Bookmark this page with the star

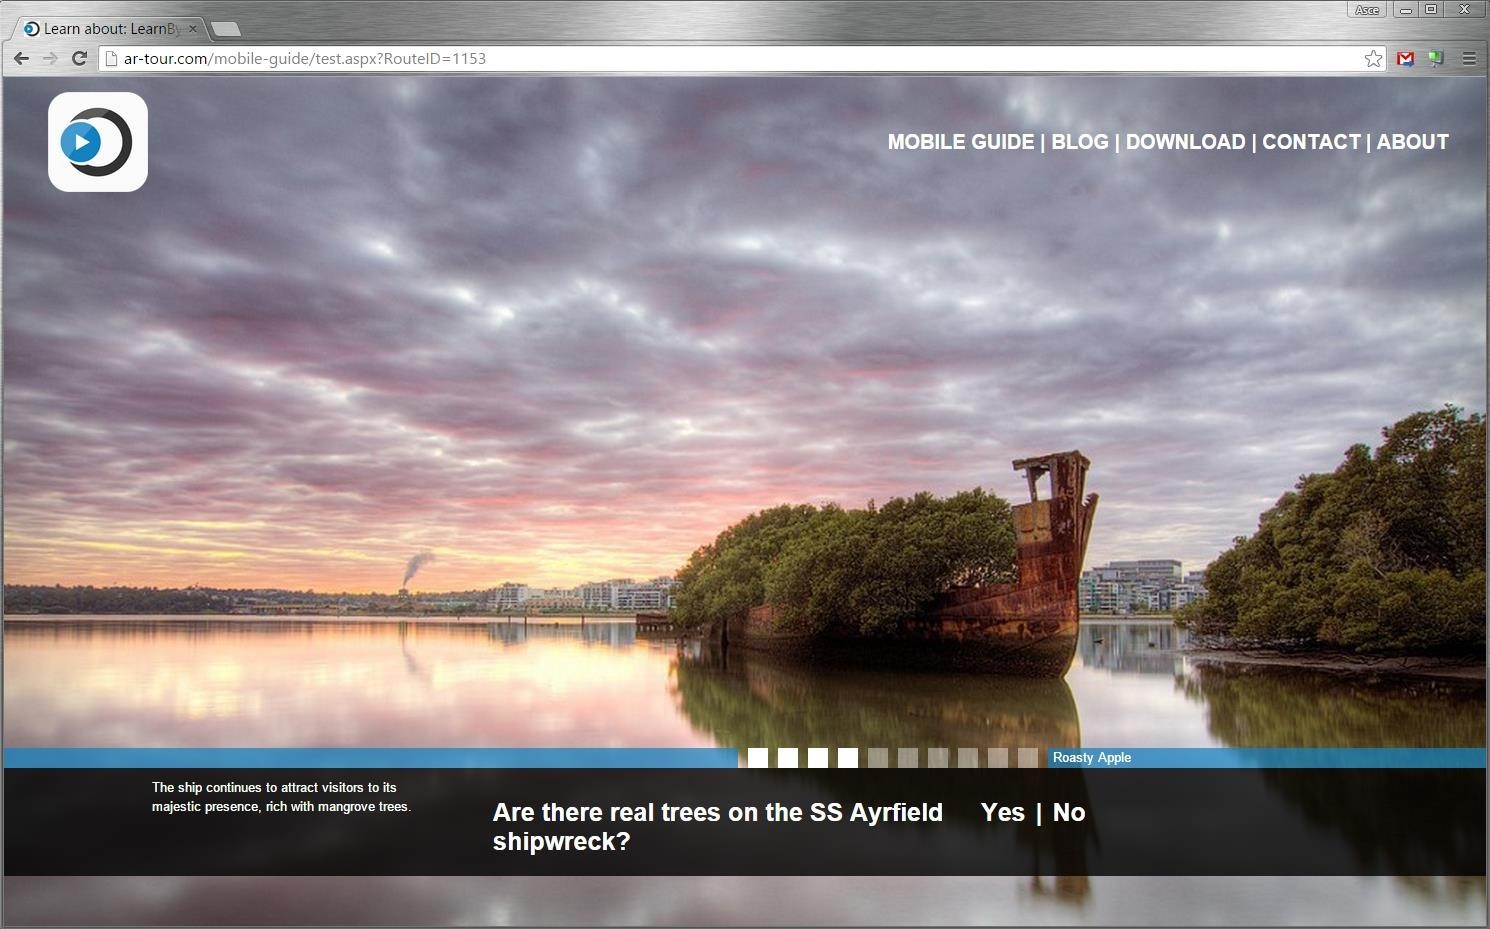[x=1373, y=59]
